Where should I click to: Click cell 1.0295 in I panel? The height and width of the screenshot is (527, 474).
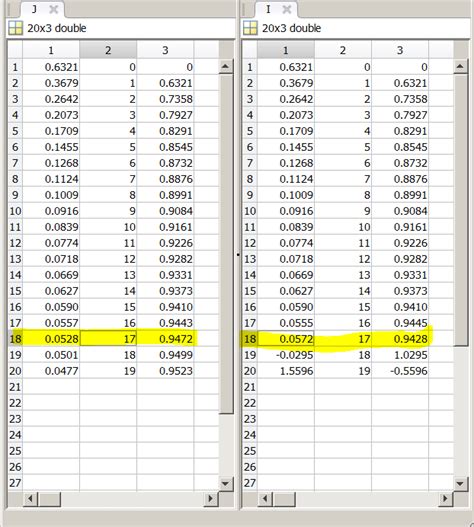(x=400, y=355)
